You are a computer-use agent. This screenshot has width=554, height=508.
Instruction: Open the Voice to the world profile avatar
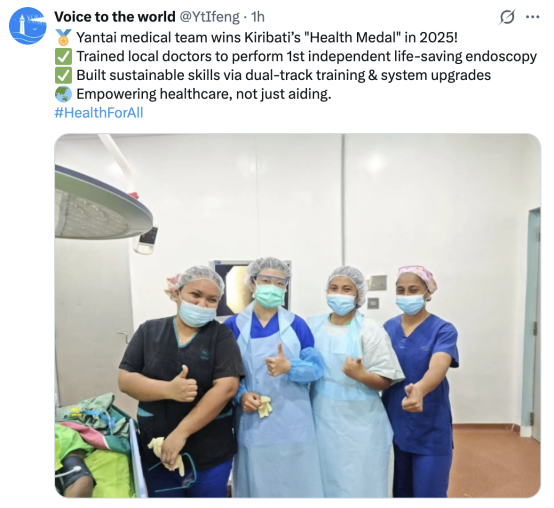27,26
